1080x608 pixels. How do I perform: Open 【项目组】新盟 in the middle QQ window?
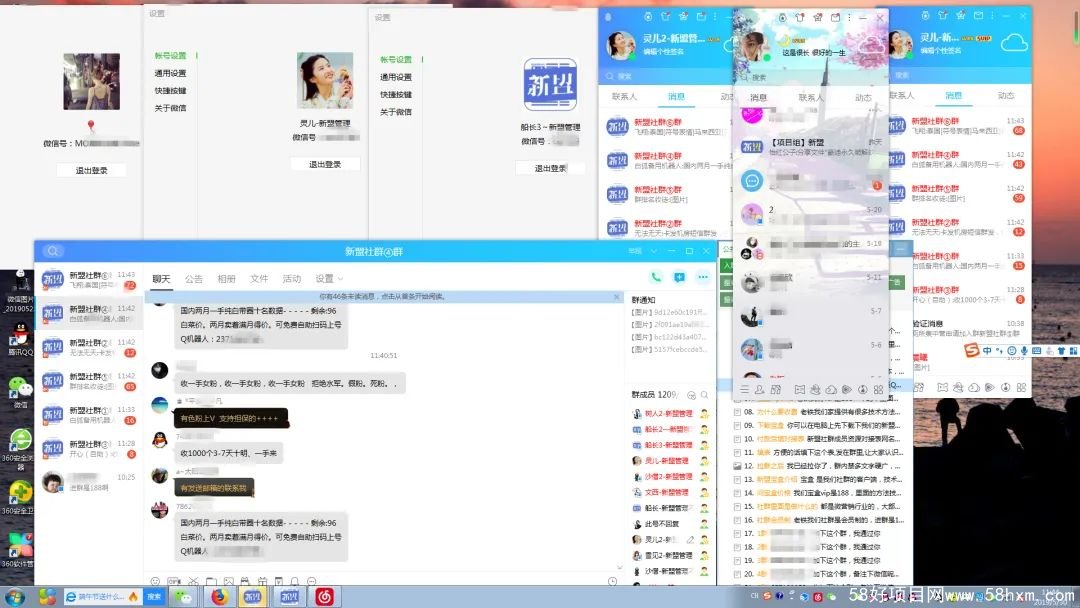coord(811,147)
